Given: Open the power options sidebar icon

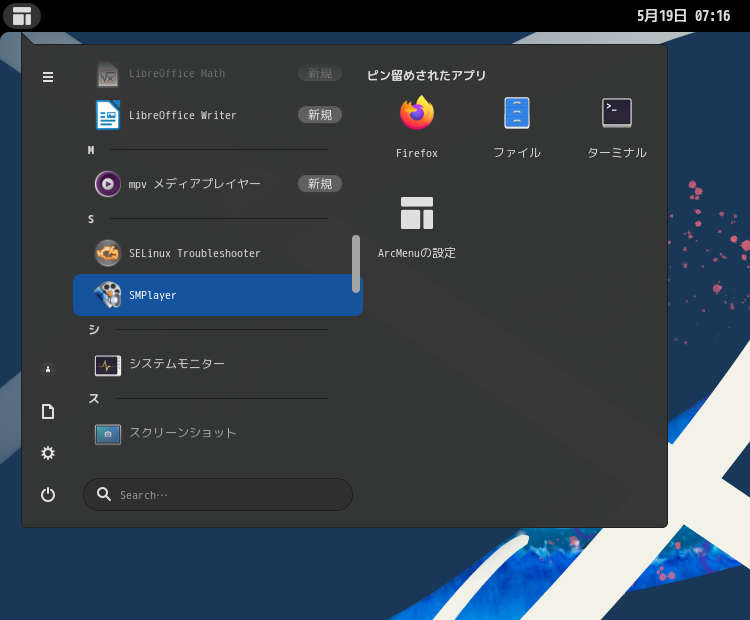Looking at the screenshot, I should pos(48,494).
